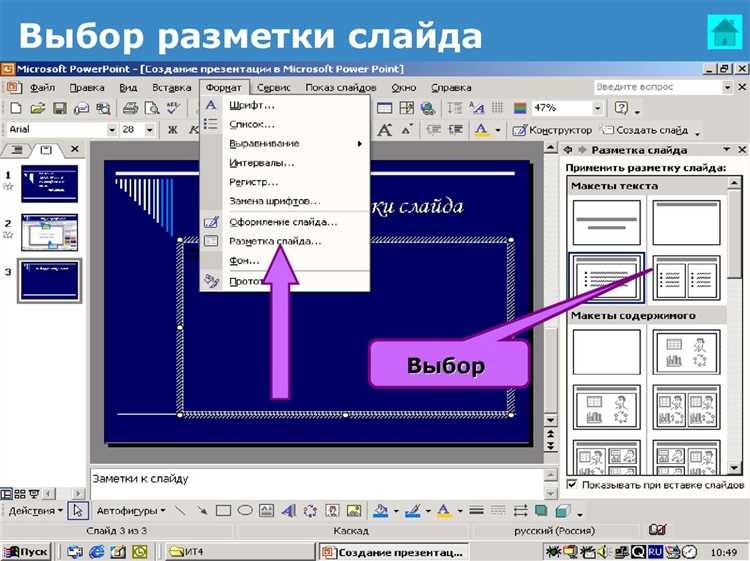Click the Spelling check icon
The width and height of the screenshot is (750, 561).
click(x=173, y=108)
